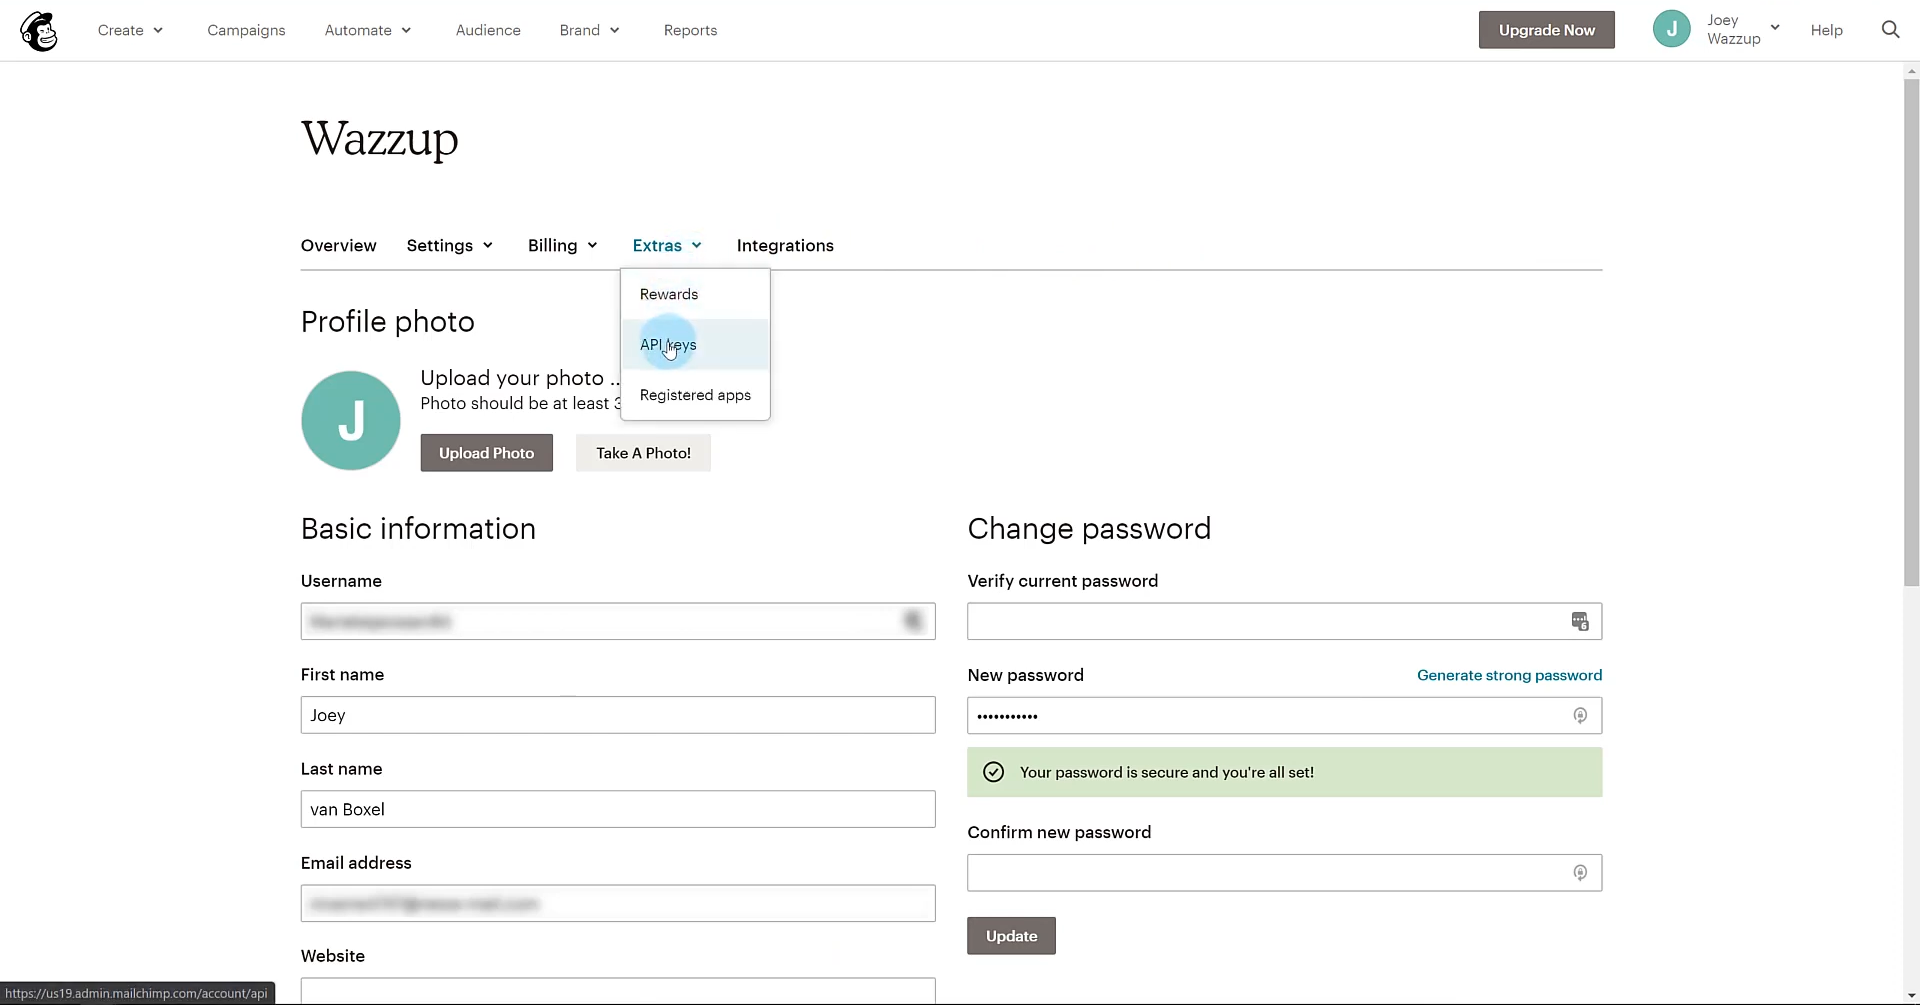Select API keys from Extras menu
This screenshot has height=1005, width=1920.
(x=695, y=345)
